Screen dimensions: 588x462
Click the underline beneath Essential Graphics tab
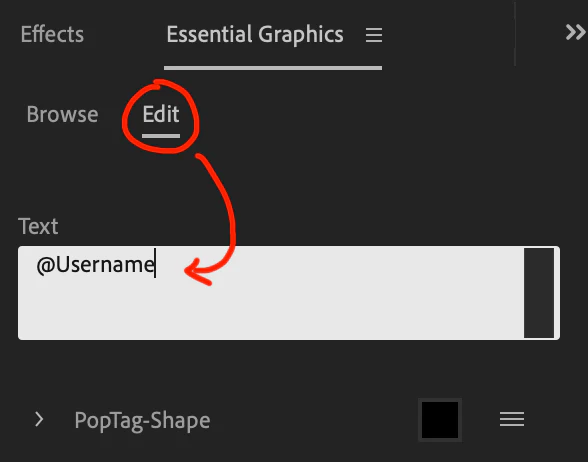click(x=273, y=68)
